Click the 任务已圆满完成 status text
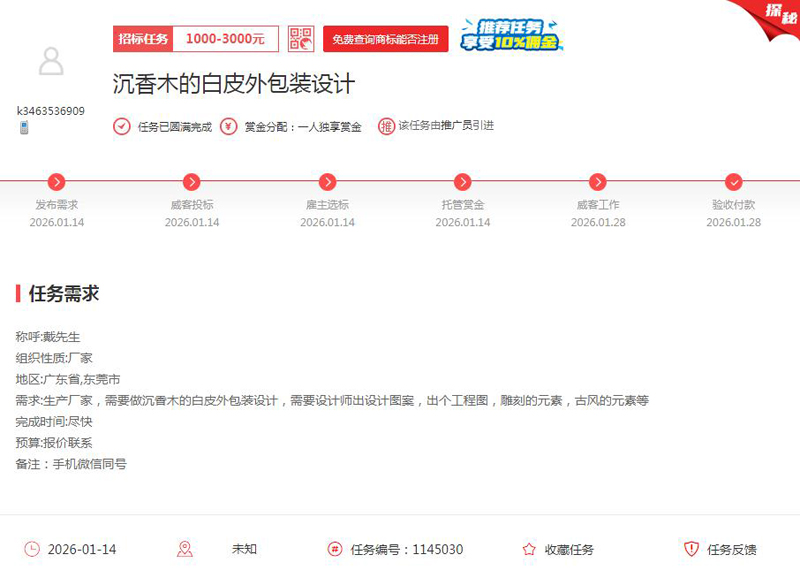This screenshot has height=570, width=800. pyautogui.click(x=175, y=127)
